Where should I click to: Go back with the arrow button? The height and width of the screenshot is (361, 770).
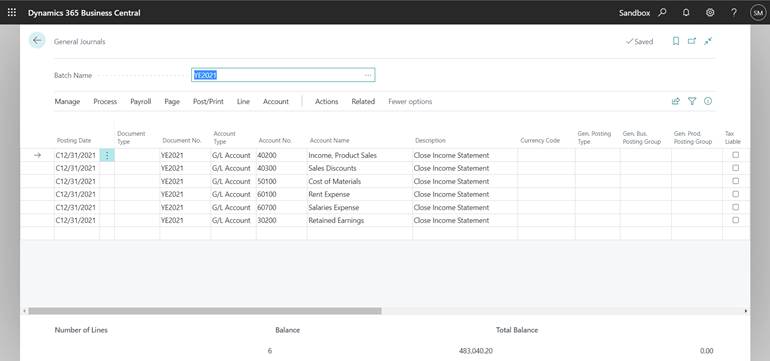click(37, 41)
